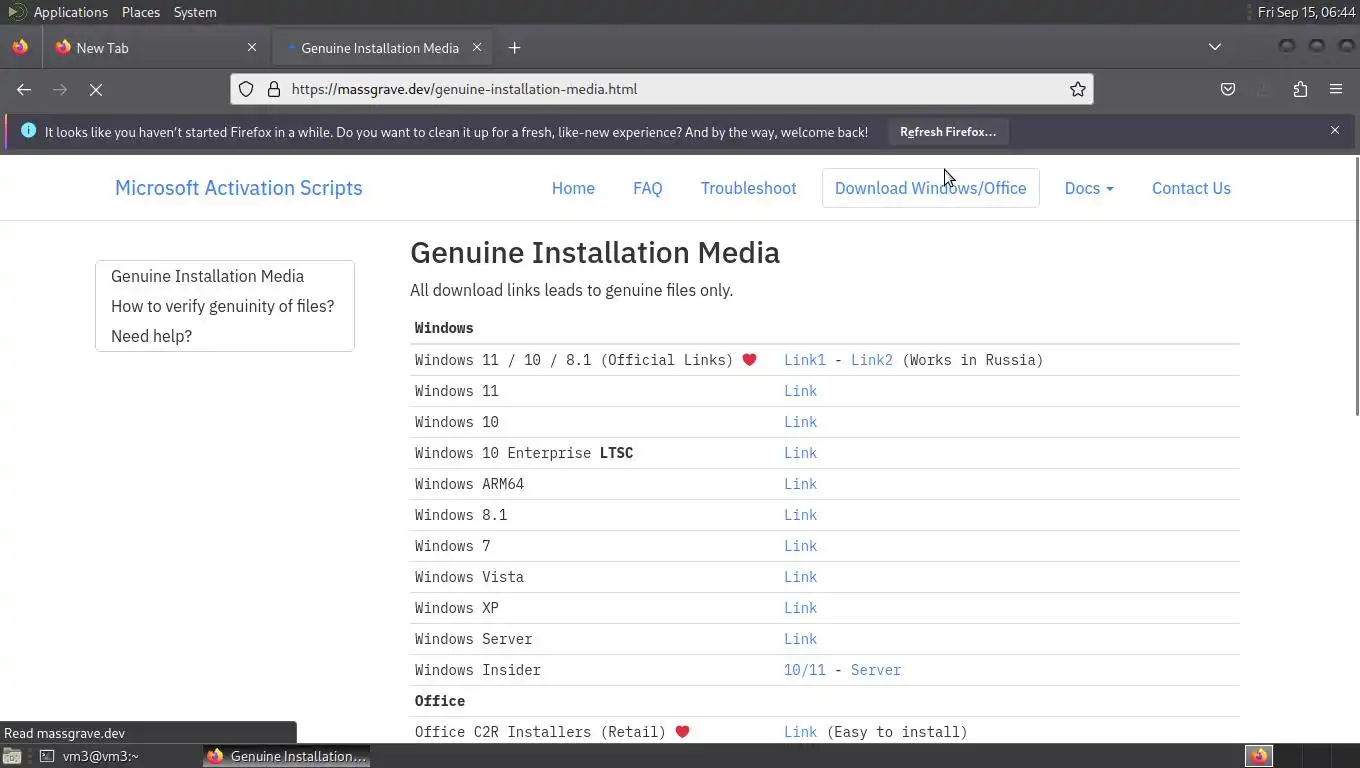Open the Windows 11 Link
Viewport: 1360px width, 768px height.
(x=800, y=391)
